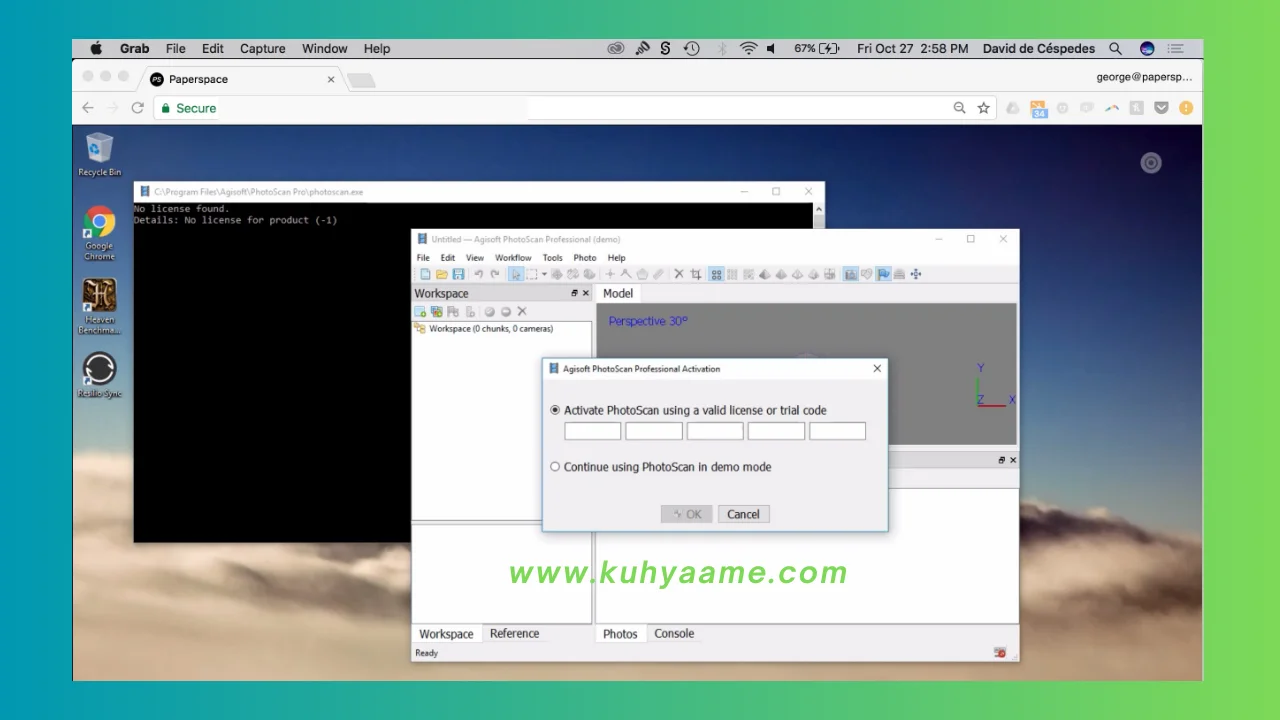Click the Reset view arrows icon
The image size is (1280, 720).
pyautogui.click(x=916, y=274)
